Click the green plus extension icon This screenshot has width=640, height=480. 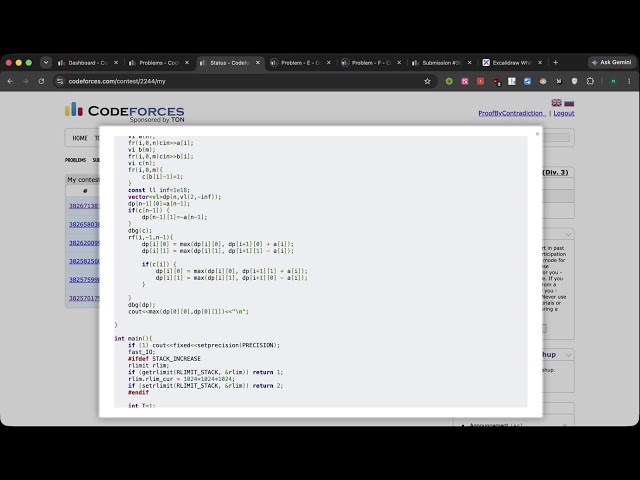click(x=449, y=81)
